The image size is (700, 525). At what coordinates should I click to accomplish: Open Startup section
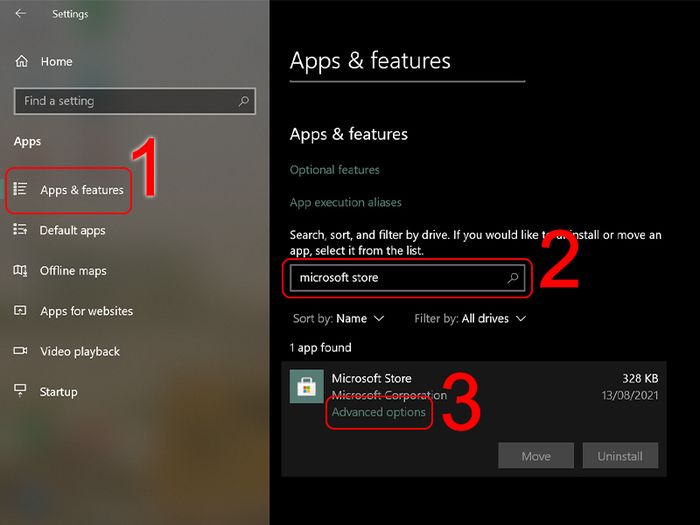[58, 392]
